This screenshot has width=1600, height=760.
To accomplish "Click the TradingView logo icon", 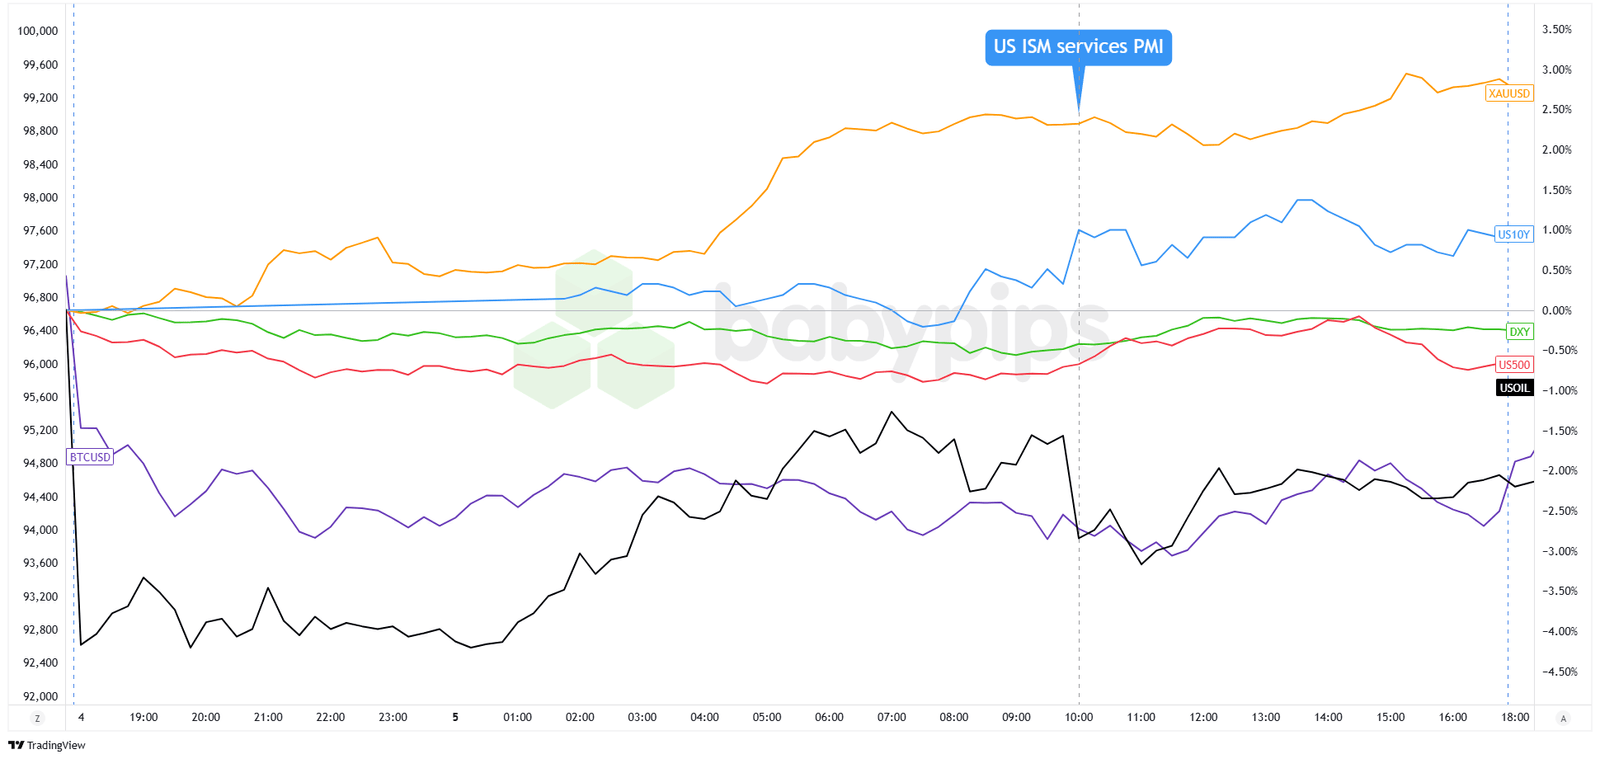I will tap(15, 745).
